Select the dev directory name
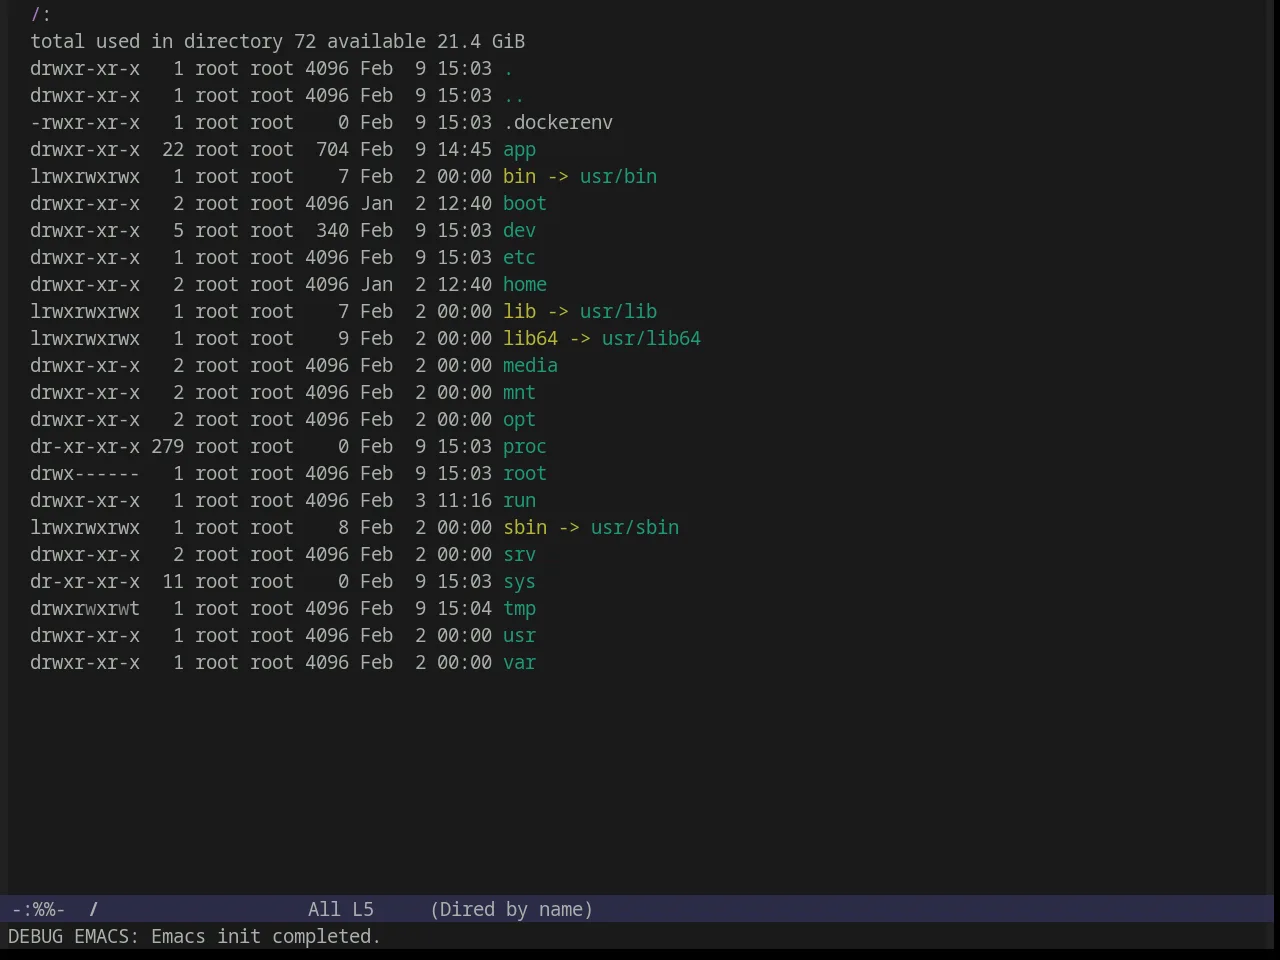The width and height of the screenshot is (1280, 960). click(519, 230)
